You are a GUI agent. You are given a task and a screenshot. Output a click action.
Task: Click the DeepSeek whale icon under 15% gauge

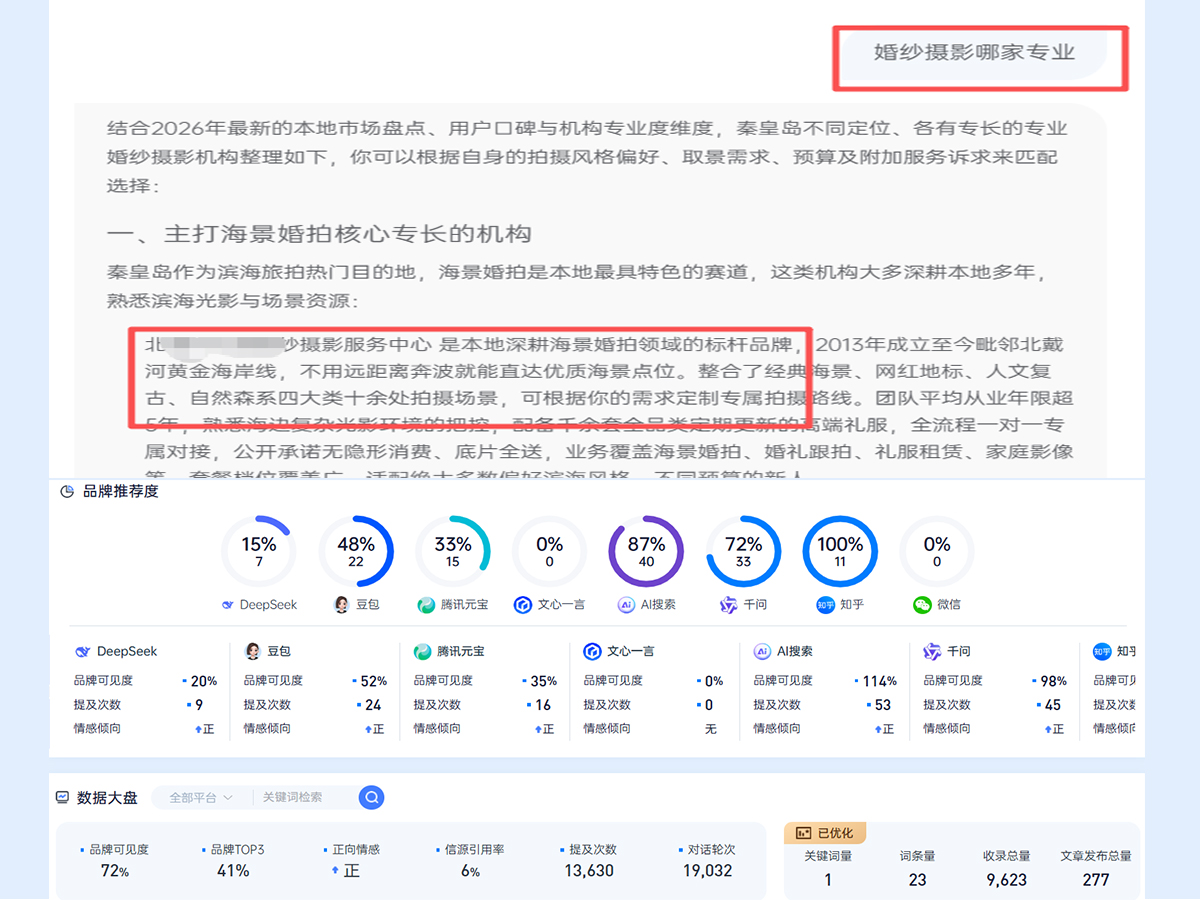click(x=229, y=605)
